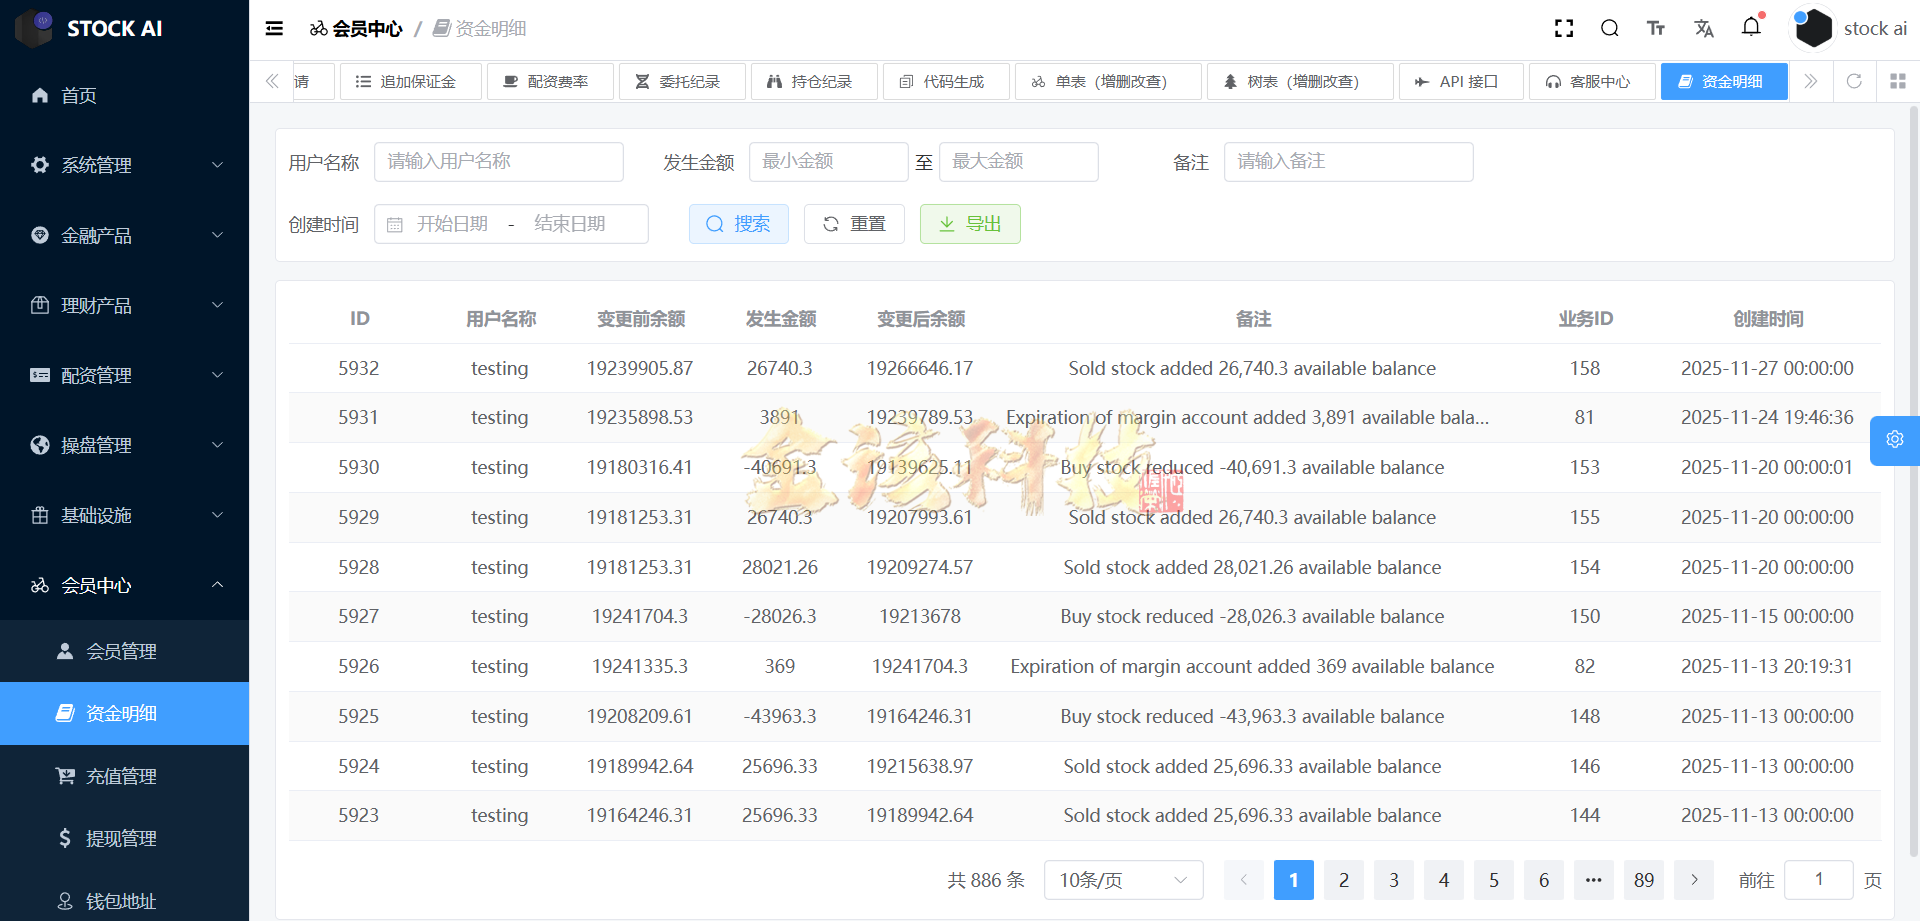Open global search with the magnifier icon
Image resolution: width=1920 pixels, height=921 pixels.
(x=1609, y=28)
